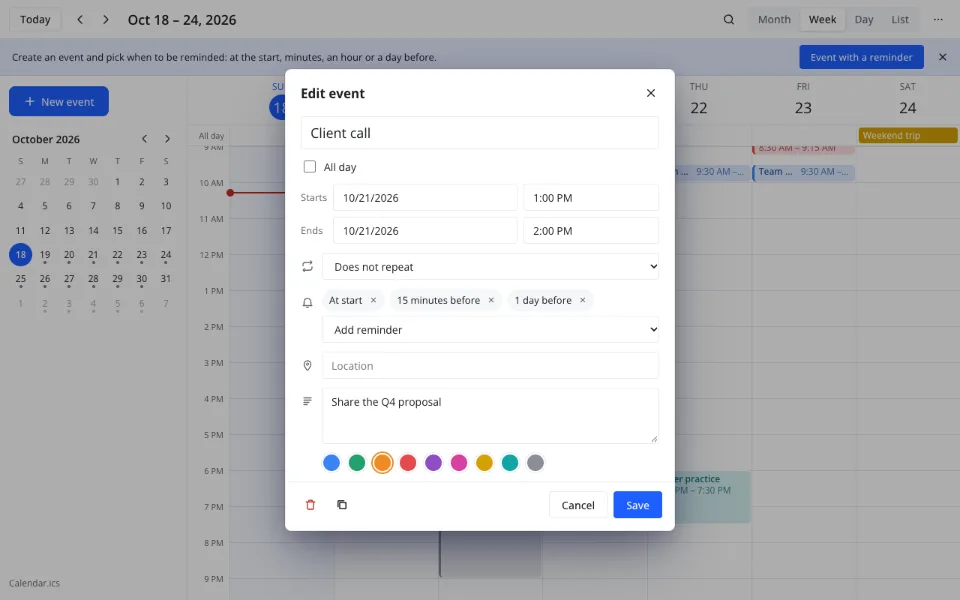The width and height of the screenshot is (960, 600).
Task: Click 'Event with a reminder' button
Action: pyautogui.click(x=861, y=57)
